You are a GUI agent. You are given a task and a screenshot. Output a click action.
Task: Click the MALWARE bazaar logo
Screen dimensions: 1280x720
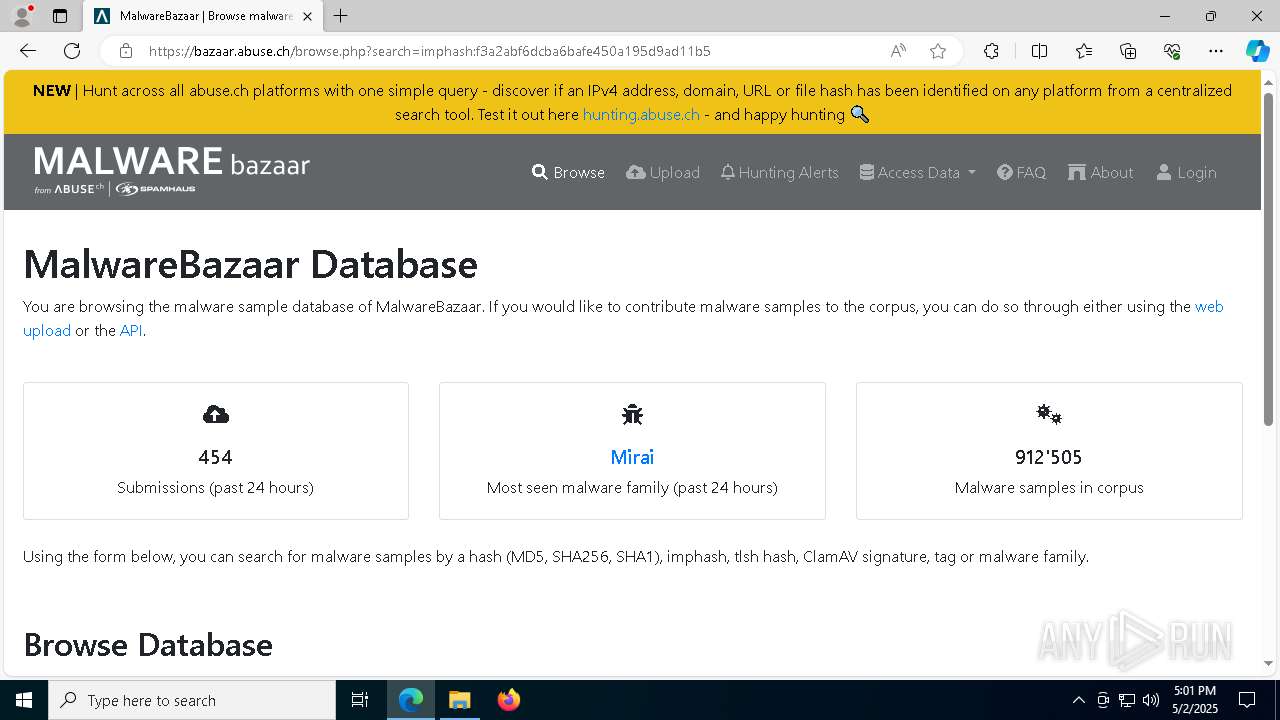tap(172, 170)
